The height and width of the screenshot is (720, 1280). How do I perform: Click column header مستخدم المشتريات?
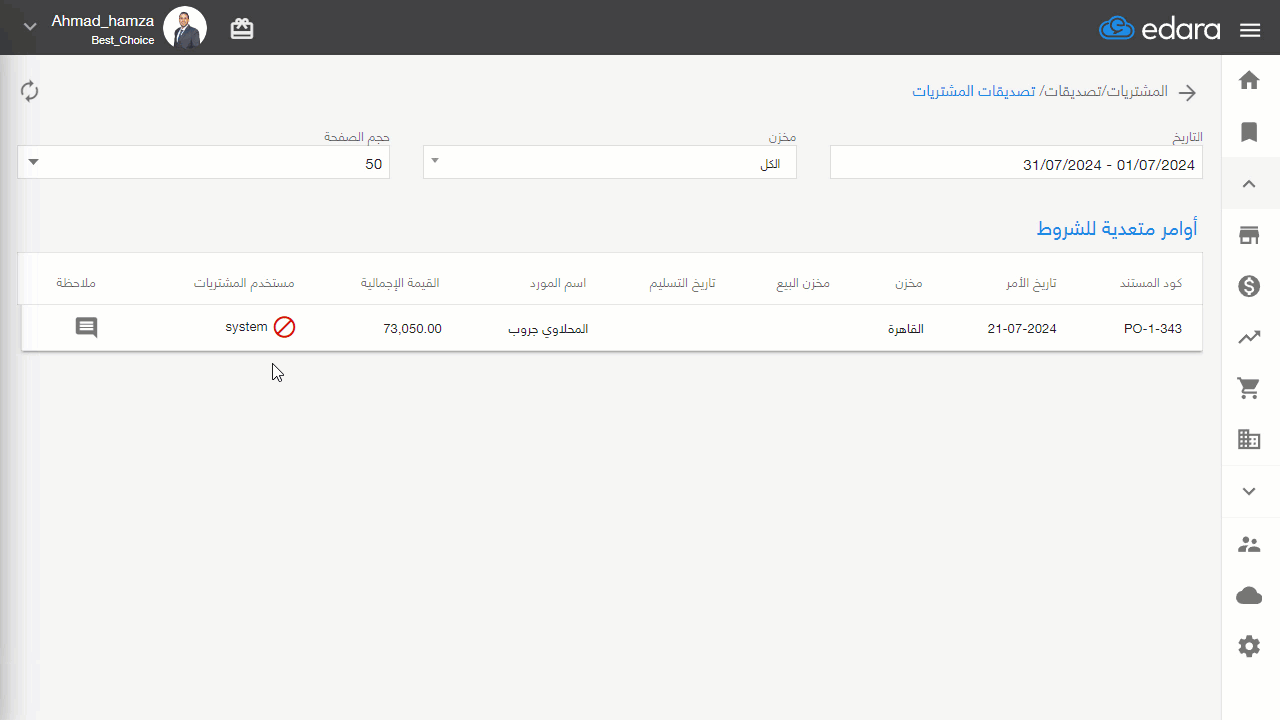pyautogui.click(x=244, y=283)
